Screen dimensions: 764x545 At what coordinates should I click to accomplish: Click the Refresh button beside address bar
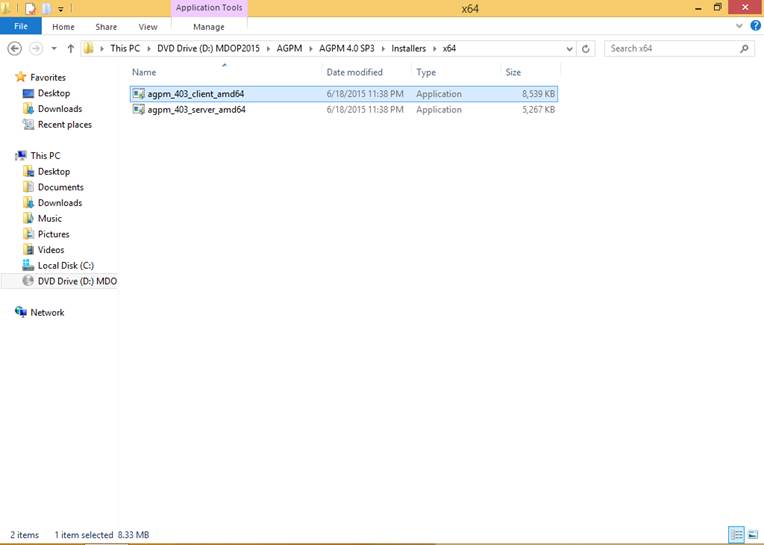pyautogui.click(x=587, y=48)
